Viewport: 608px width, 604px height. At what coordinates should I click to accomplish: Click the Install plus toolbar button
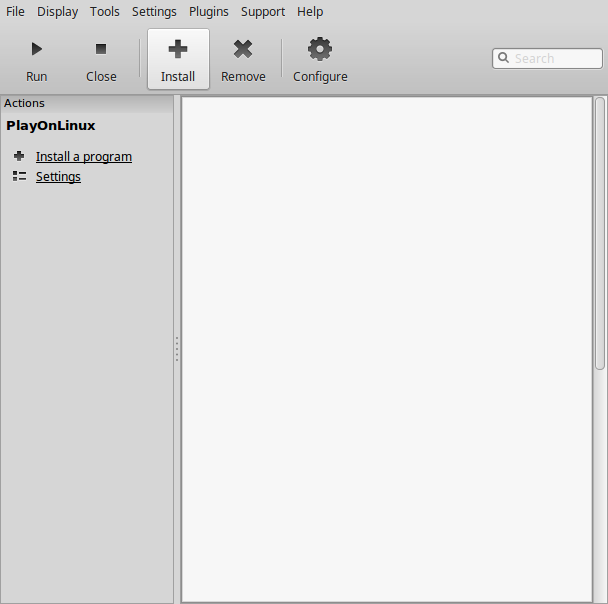tap(178, 59)
